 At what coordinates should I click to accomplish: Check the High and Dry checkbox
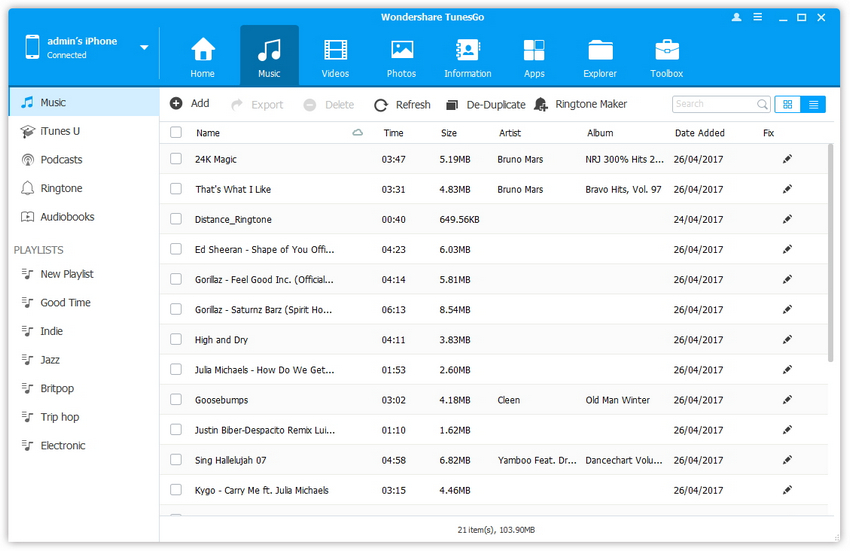click(x=176, y=339)
